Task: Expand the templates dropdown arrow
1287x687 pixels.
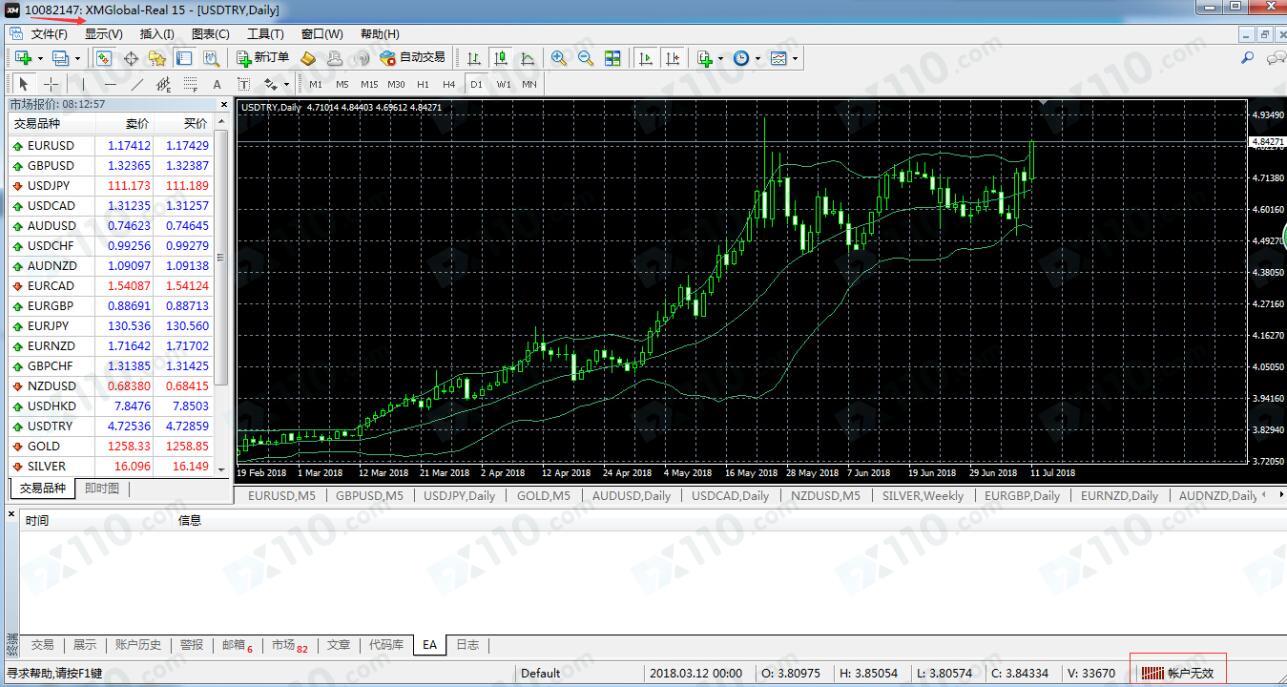Action: [795, 59]
